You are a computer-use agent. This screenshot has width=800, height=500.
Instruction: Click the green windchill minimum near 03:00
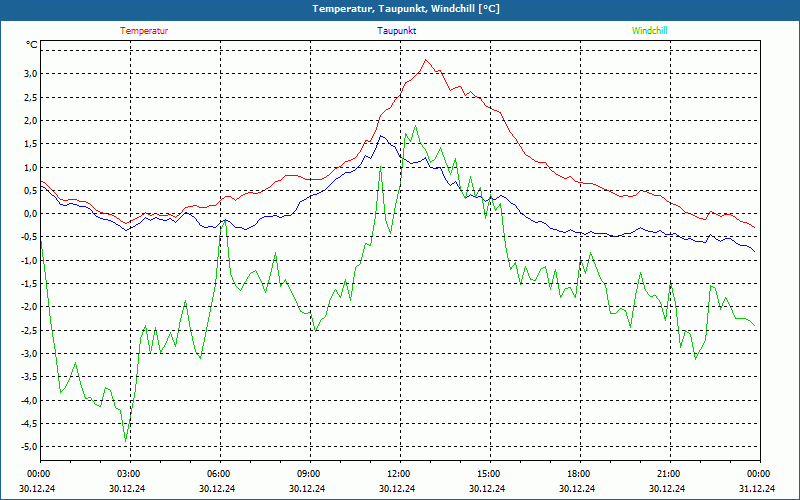(126, 441)
